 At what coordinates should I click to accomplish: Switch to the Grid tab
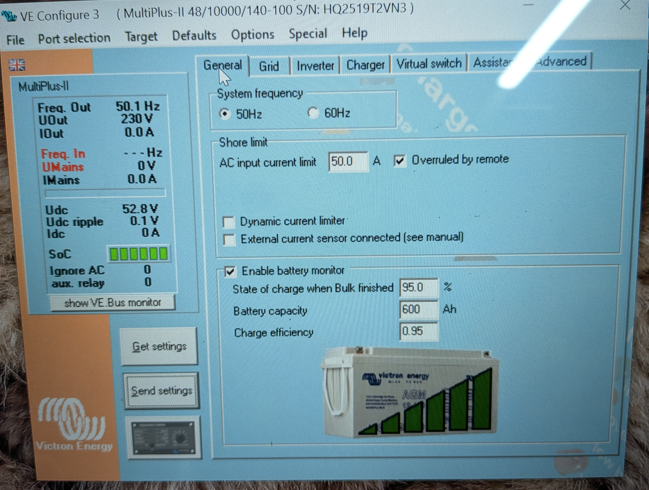(269, 66)
